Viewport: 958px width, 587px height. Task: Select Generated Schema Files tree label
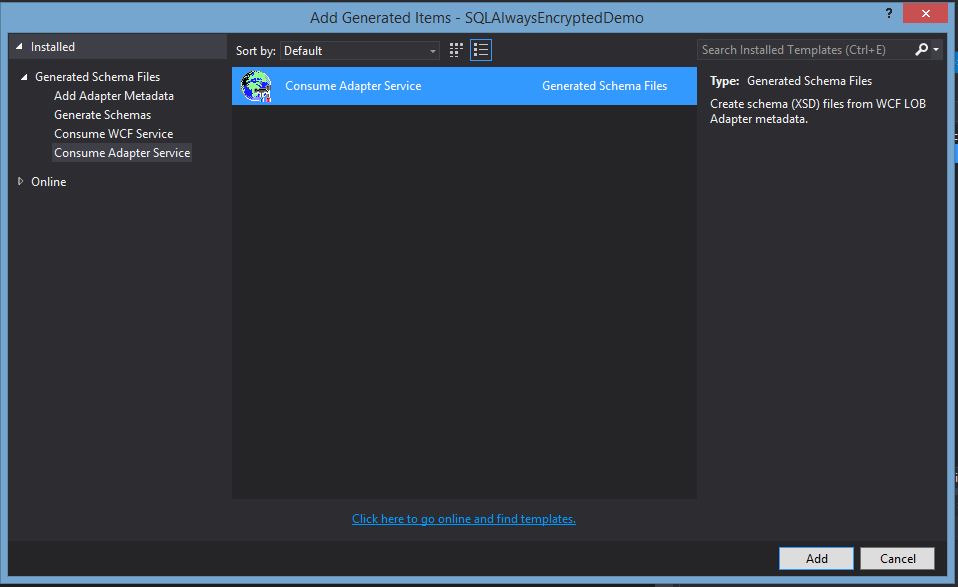(97, 77)
